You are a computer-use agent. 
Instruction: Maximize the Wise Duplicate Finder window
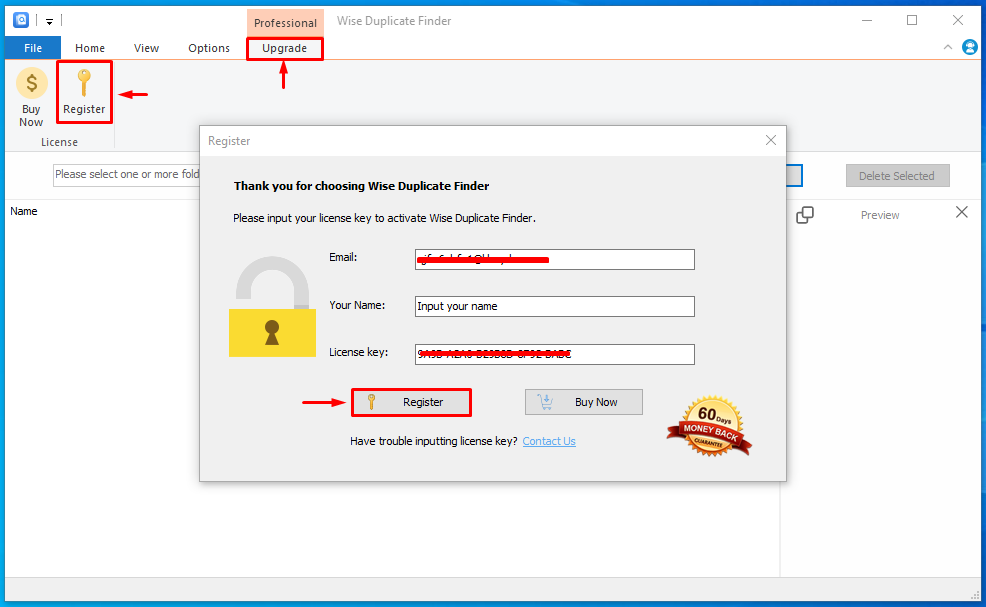pos(912,21)
